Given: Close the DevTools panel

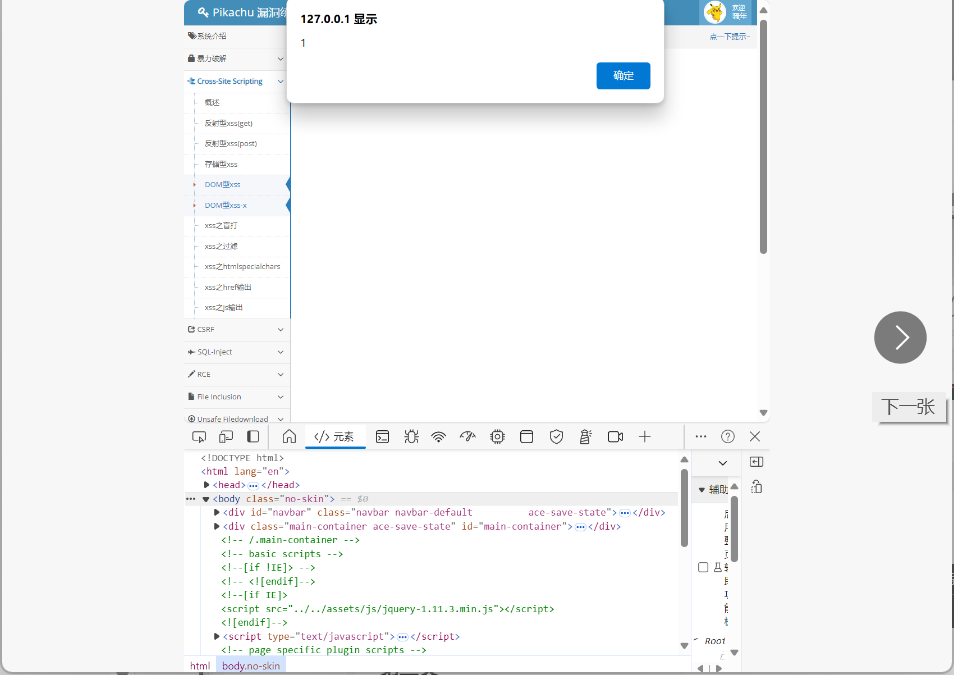Looking at the screenshot, I should pos(755,436).
